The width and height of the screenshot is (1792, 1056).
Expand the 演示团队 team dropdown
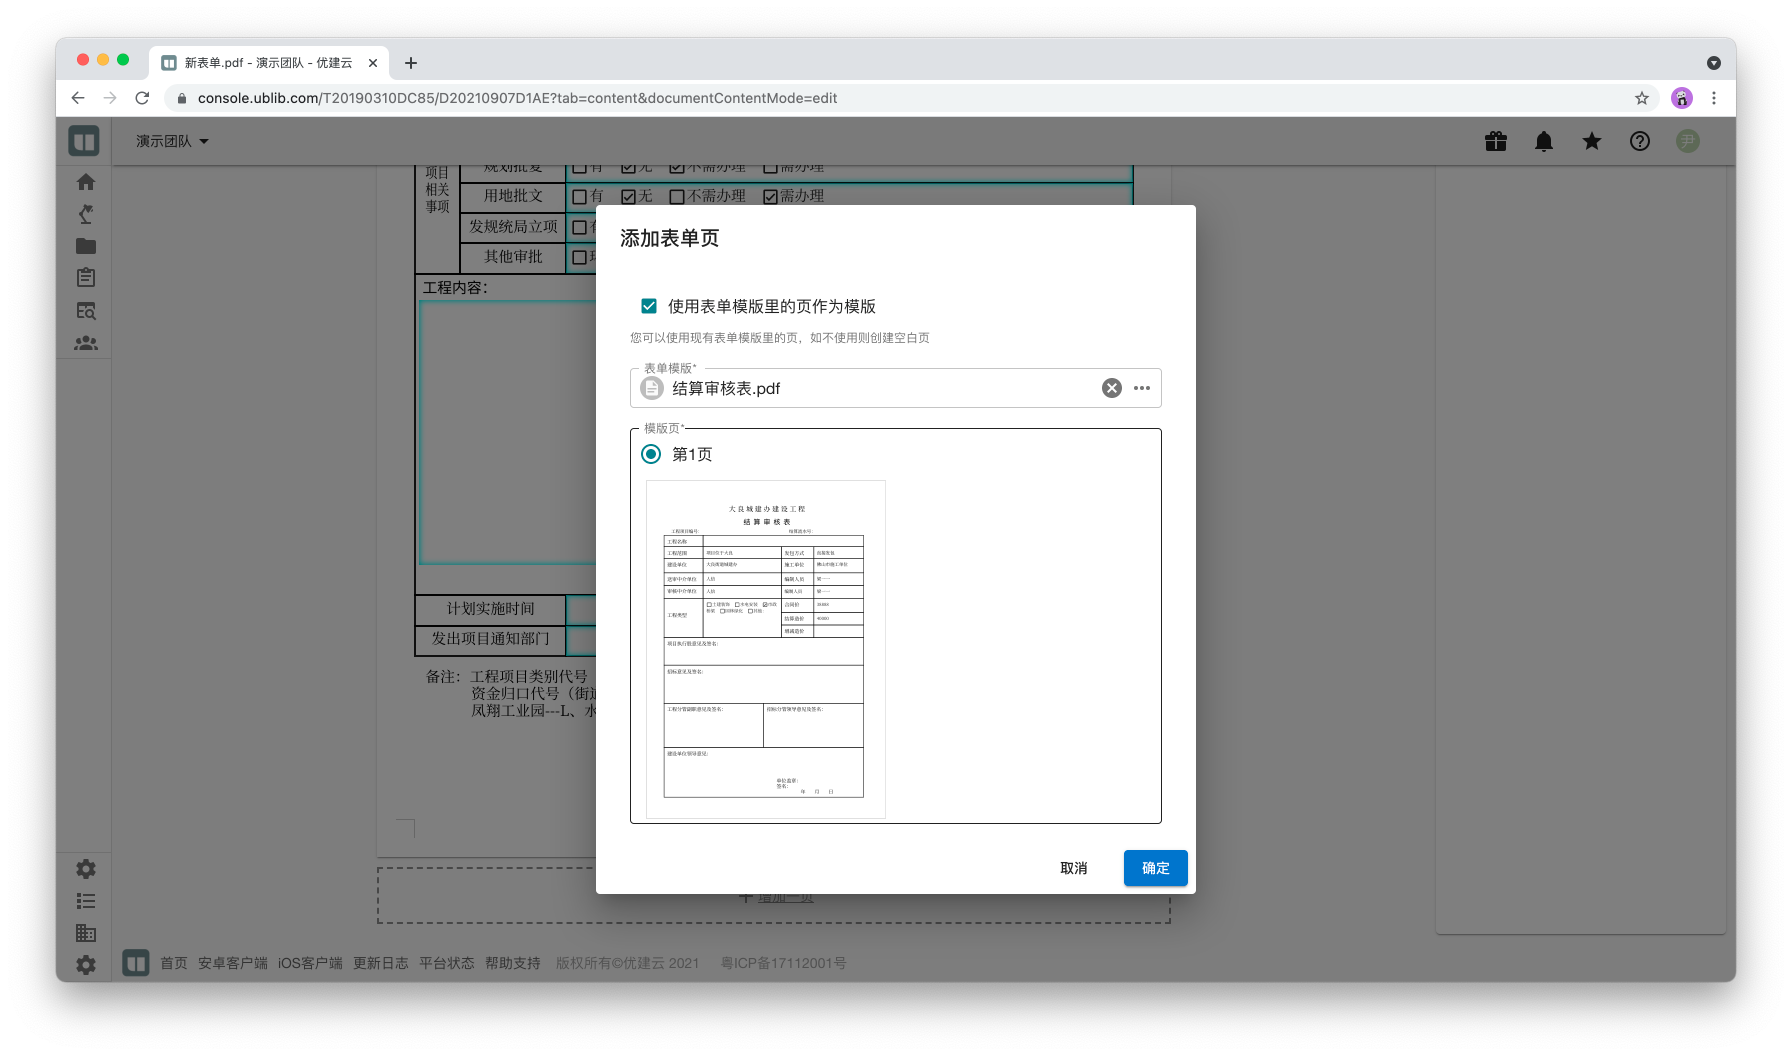[172, 141]
